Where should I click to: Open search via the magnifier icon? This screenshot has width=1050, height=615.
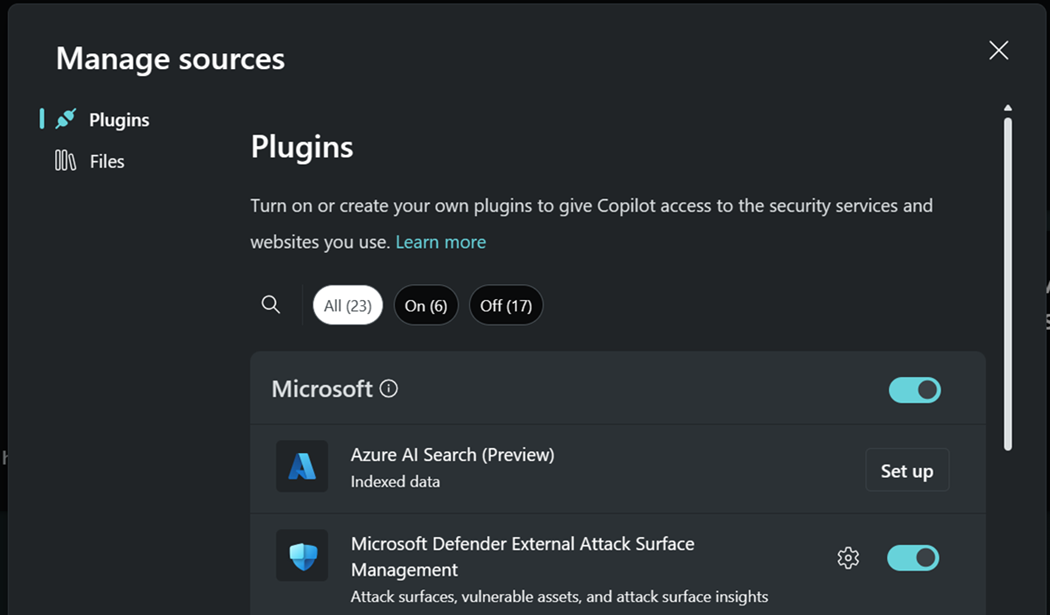pos(270,304)
